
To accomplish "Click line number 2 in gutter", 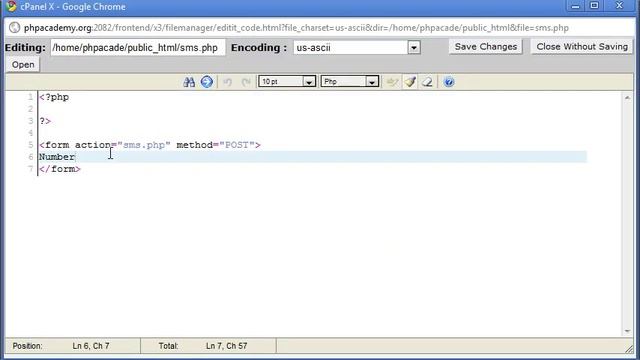I will click(x=30, y=109).
